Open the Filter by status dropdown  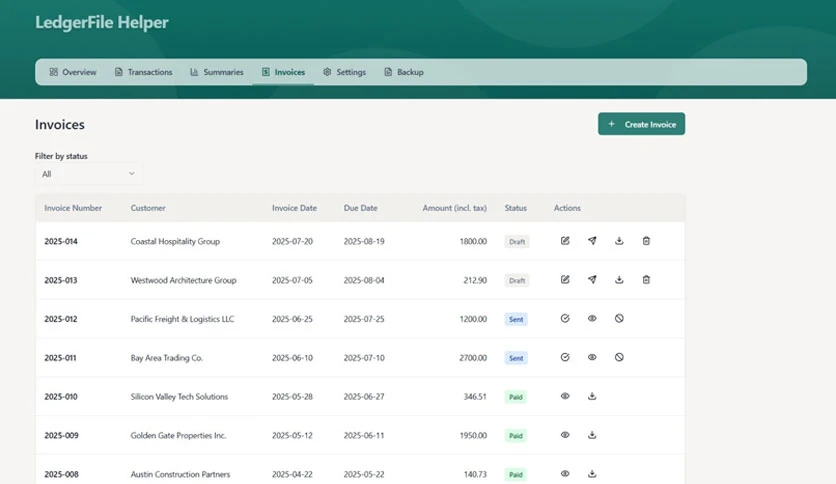89,174
